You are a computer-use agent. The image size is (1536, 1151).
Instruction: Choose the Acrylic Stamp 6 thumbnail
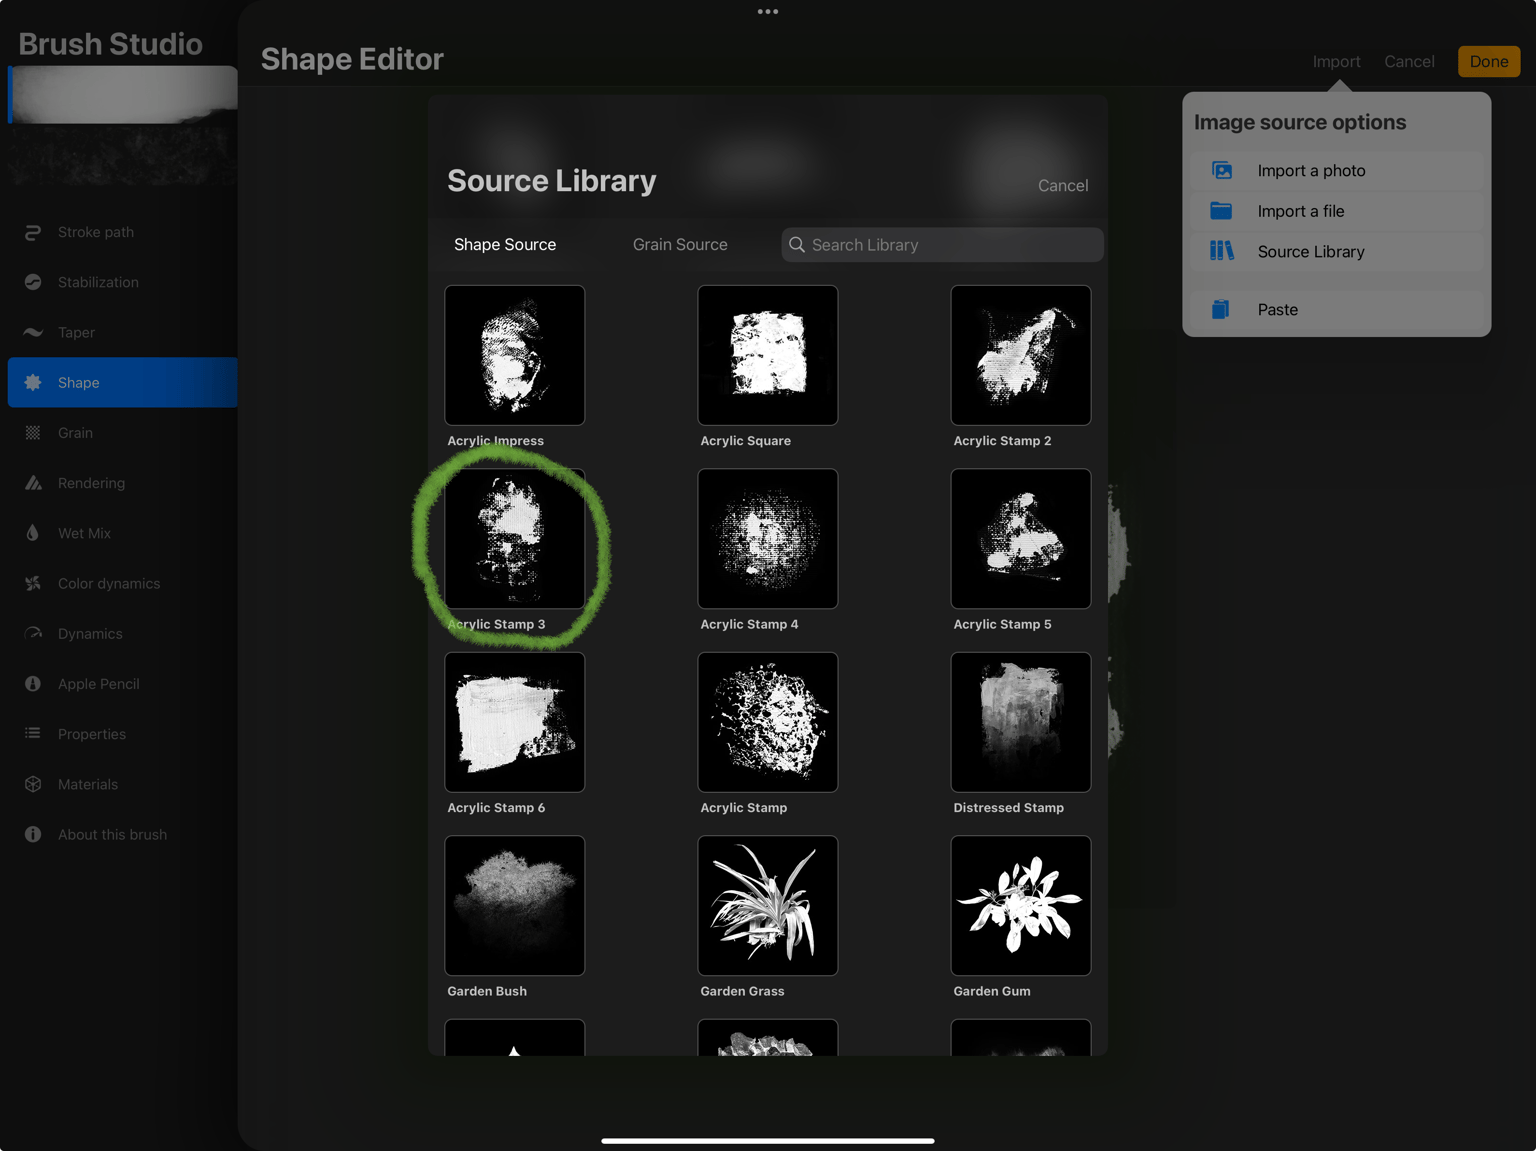pos(515,722)
